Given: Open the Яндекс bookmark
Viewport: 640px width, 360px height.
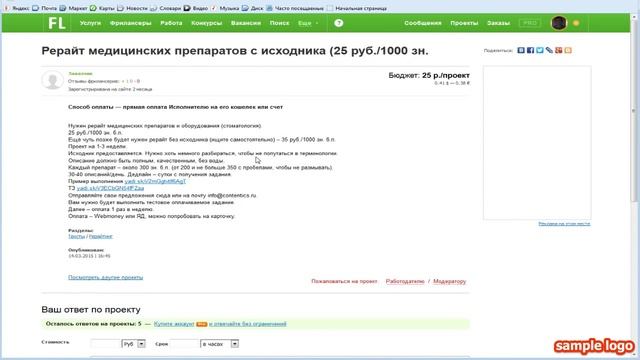Looking at the screenshot, I should coord(18,8).
